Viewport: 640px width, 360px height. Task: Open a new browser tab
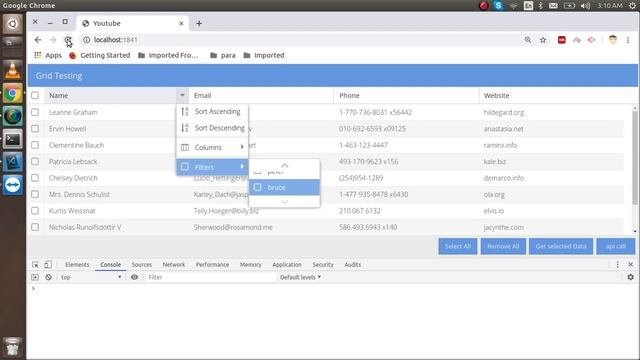pyautogui.click(x=199, y=23)
